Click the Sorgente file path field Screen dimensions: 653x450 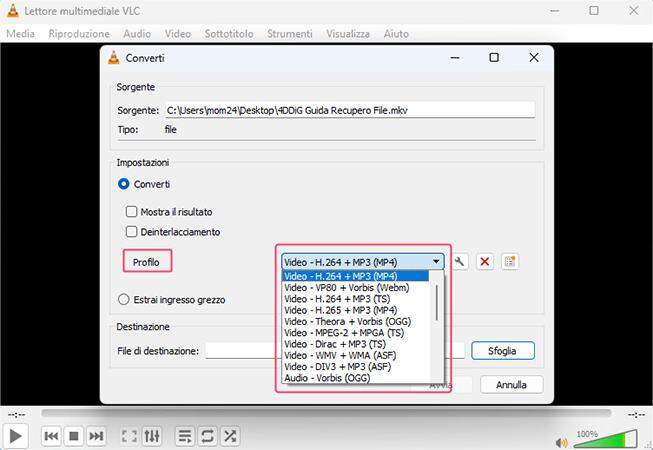(350, 110)
